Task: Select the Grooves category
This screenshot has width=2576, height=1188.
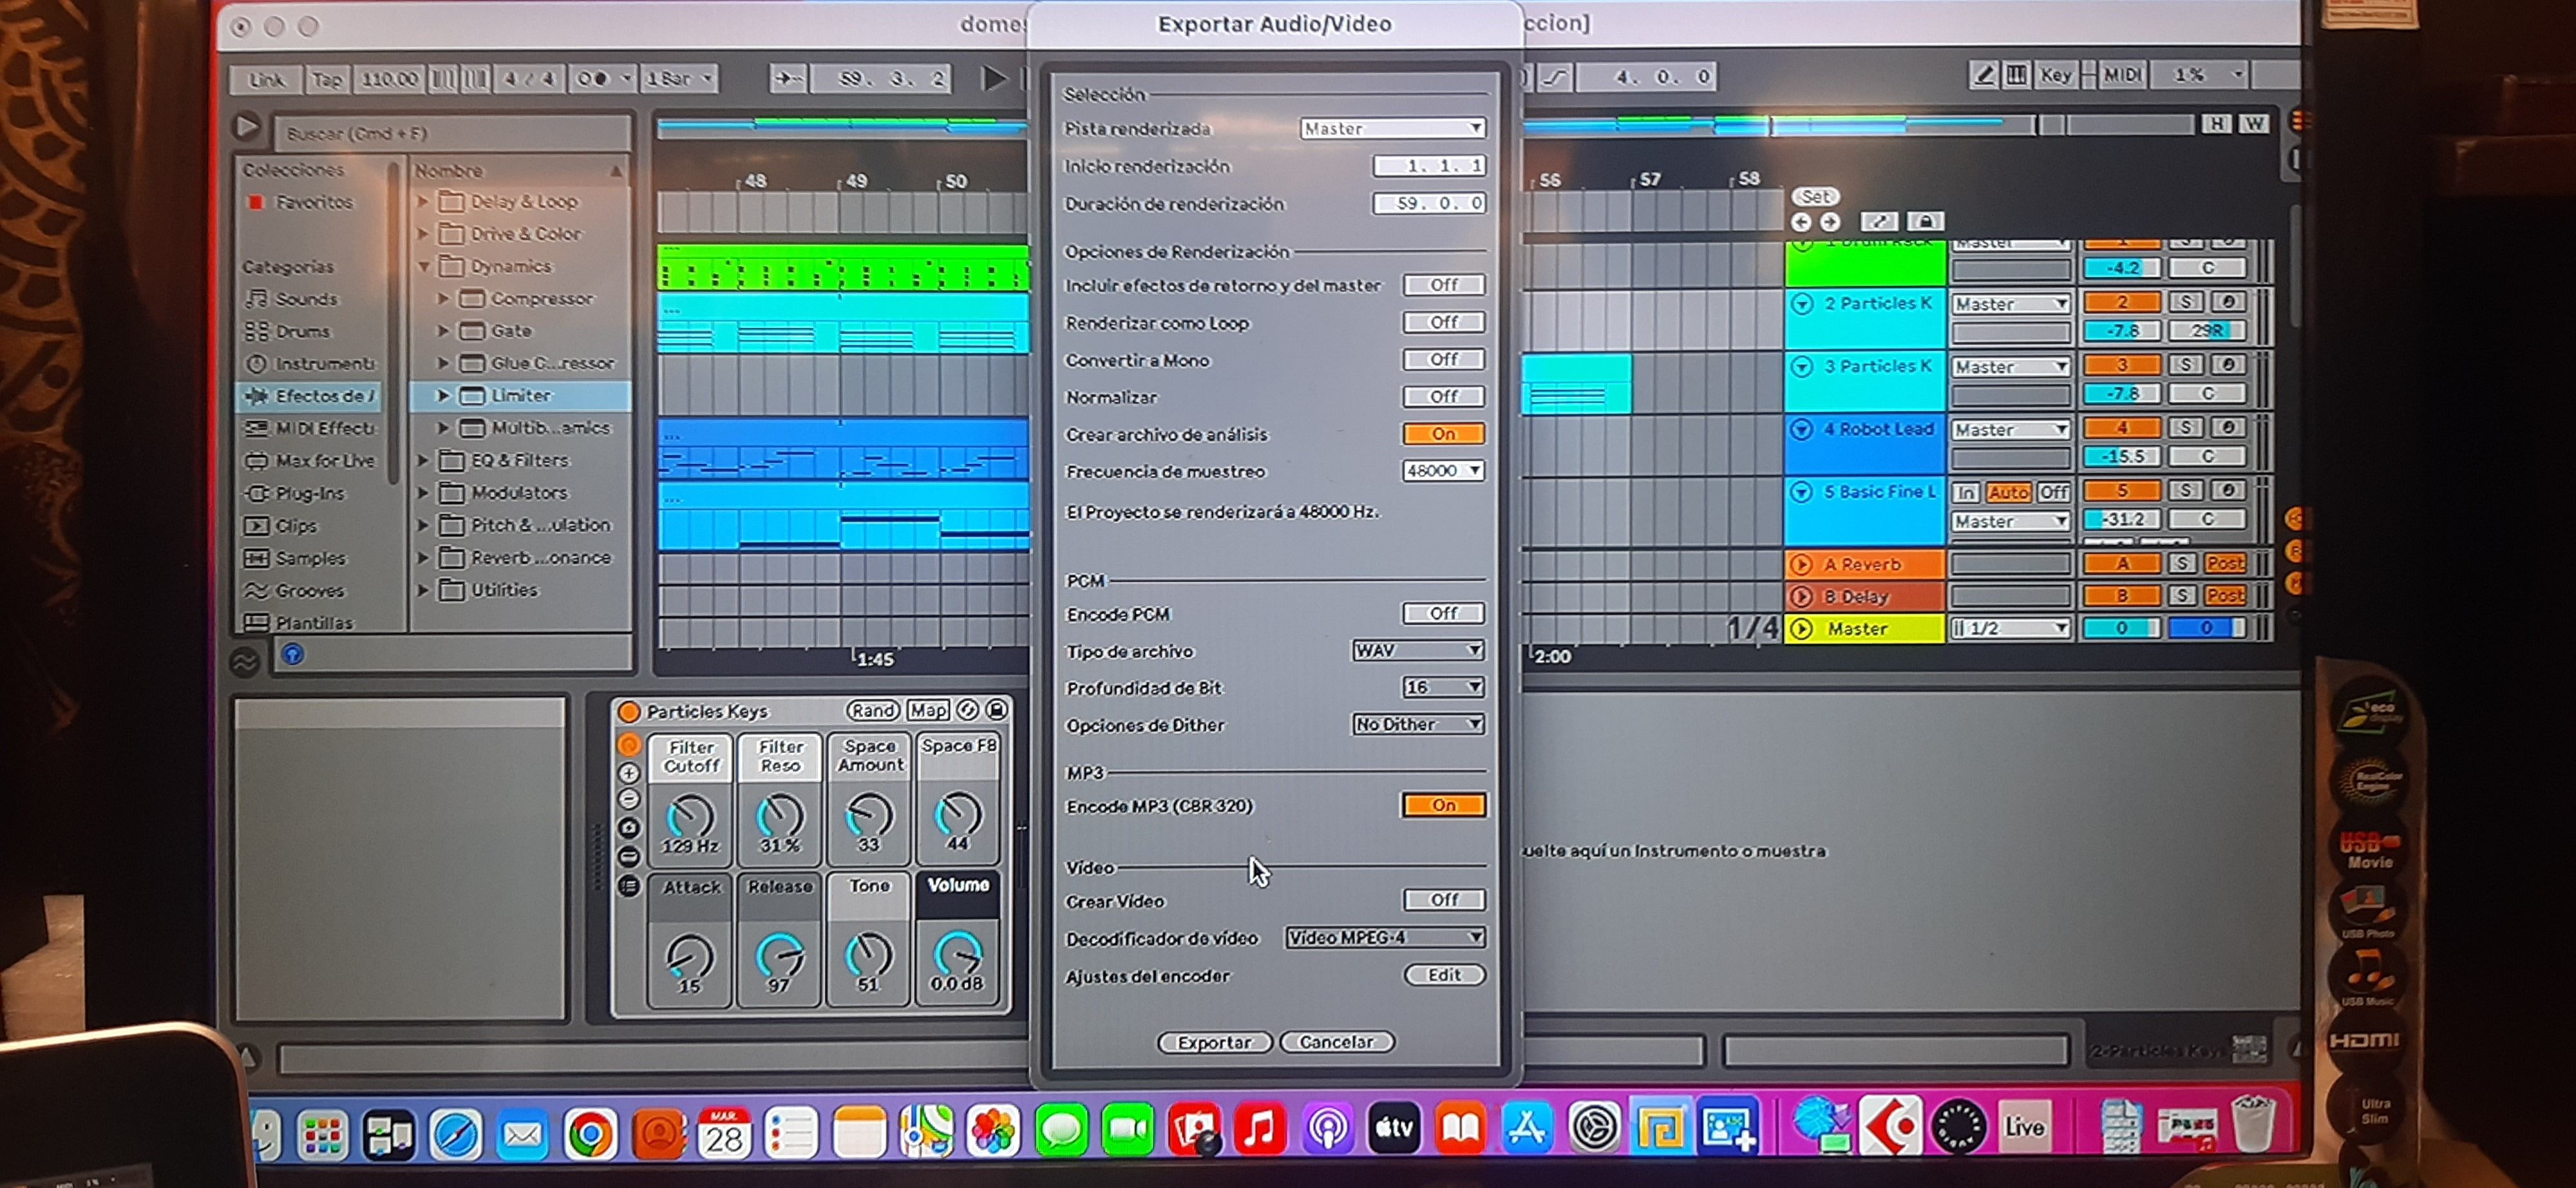Action: (x=309, y=591)
